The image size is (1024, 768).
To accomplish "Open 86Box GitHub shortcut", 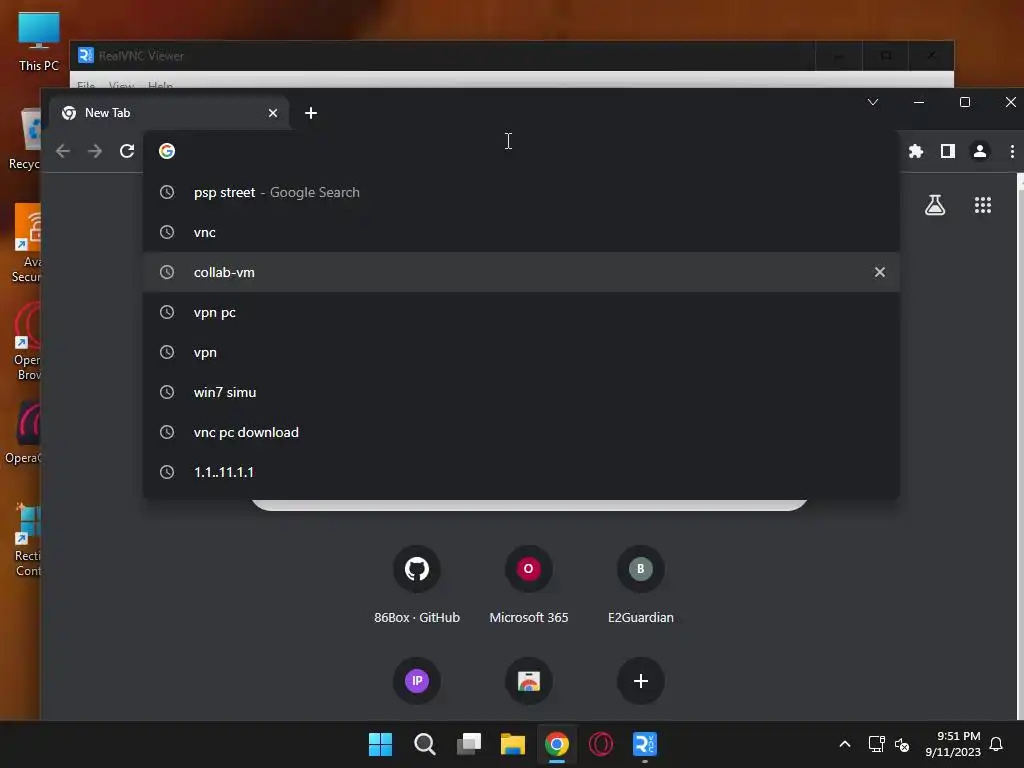I will [417, 585].
